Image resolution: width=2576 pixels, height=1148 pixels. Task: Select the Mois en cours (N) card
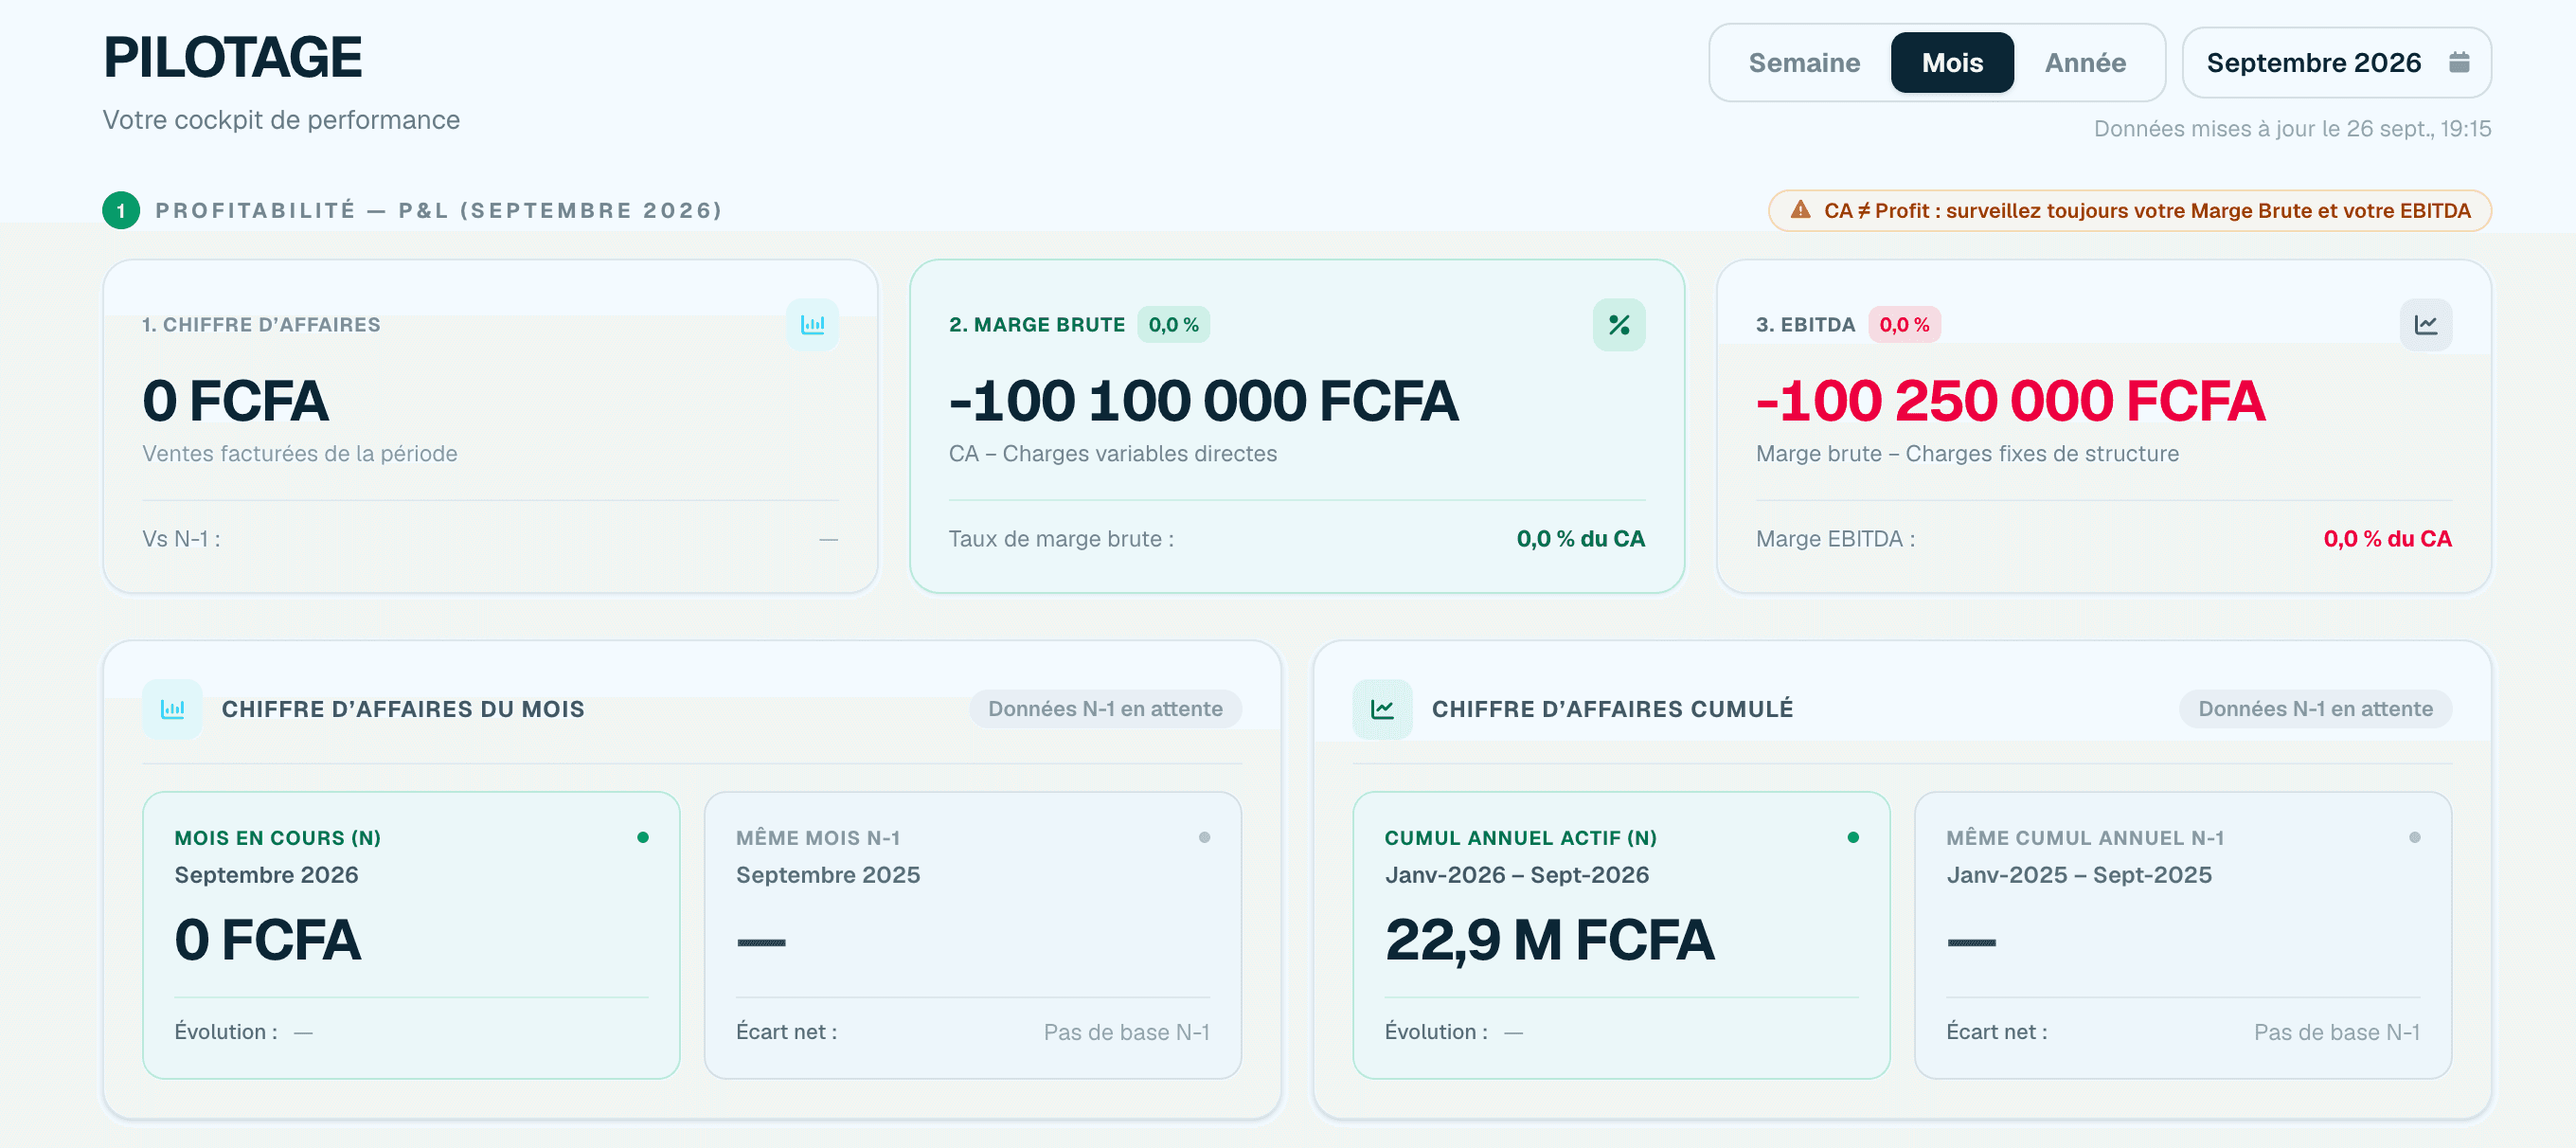coord(411,935)
